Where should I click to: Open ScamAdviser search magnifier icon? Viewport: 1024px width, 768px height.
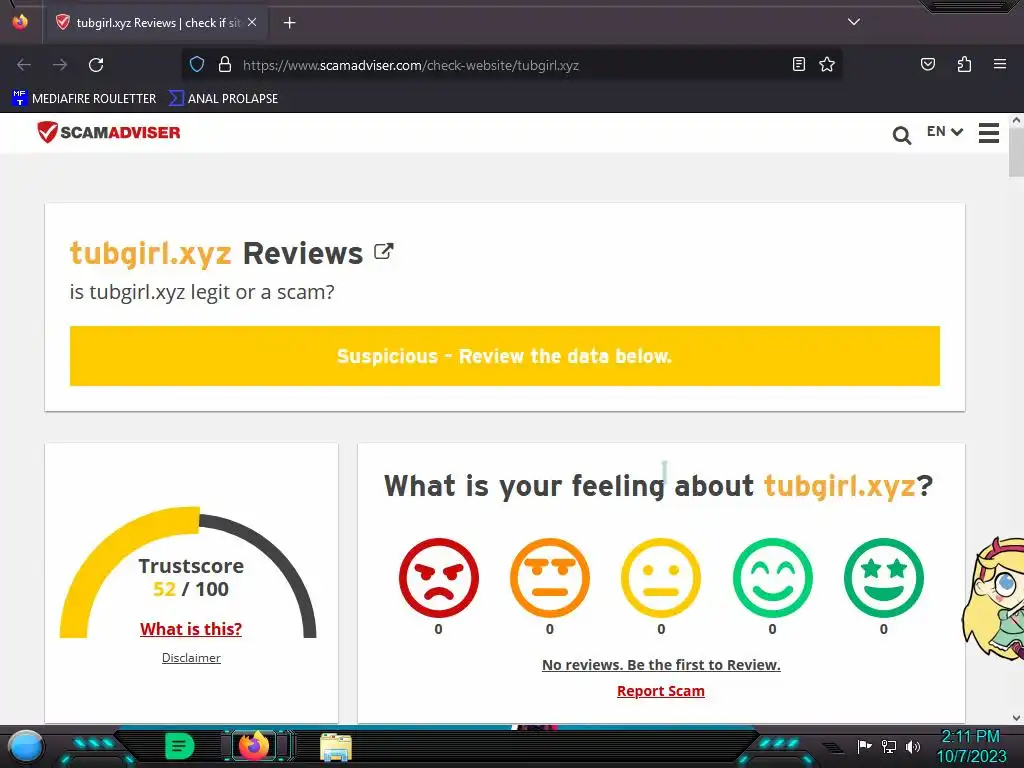(901, 135)
